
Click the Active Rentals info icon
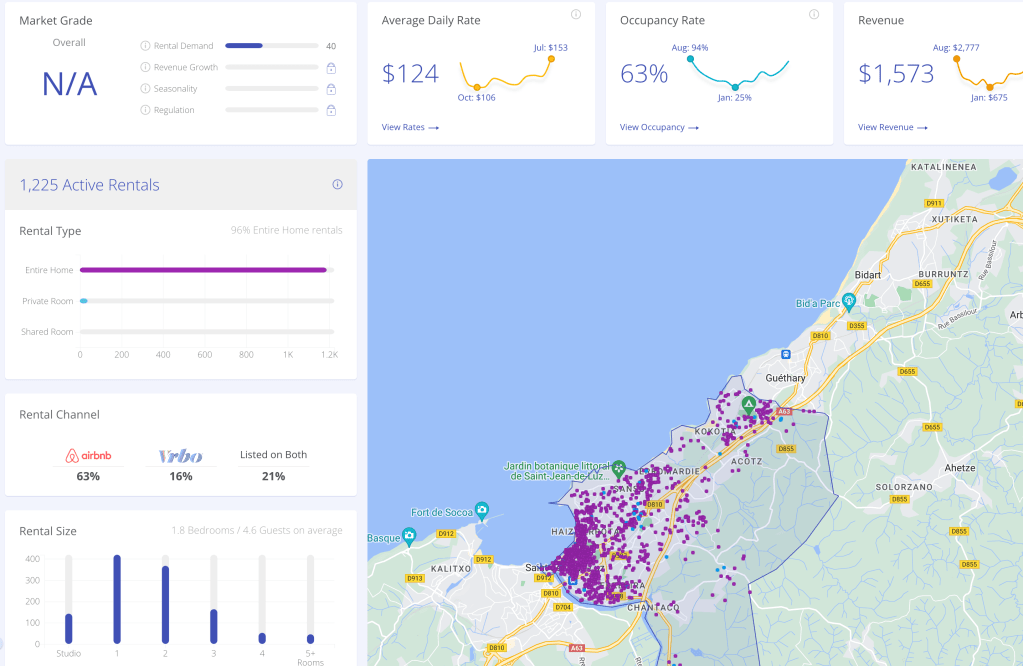[337, 184]
